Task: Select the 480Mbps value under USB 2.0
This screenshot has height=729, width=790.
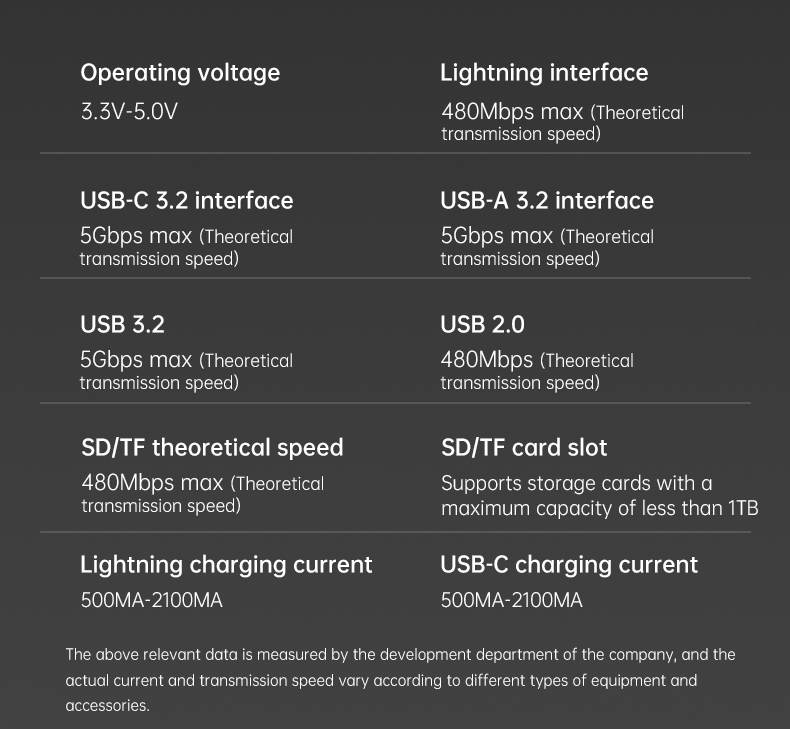Action: tap(487, 360)
